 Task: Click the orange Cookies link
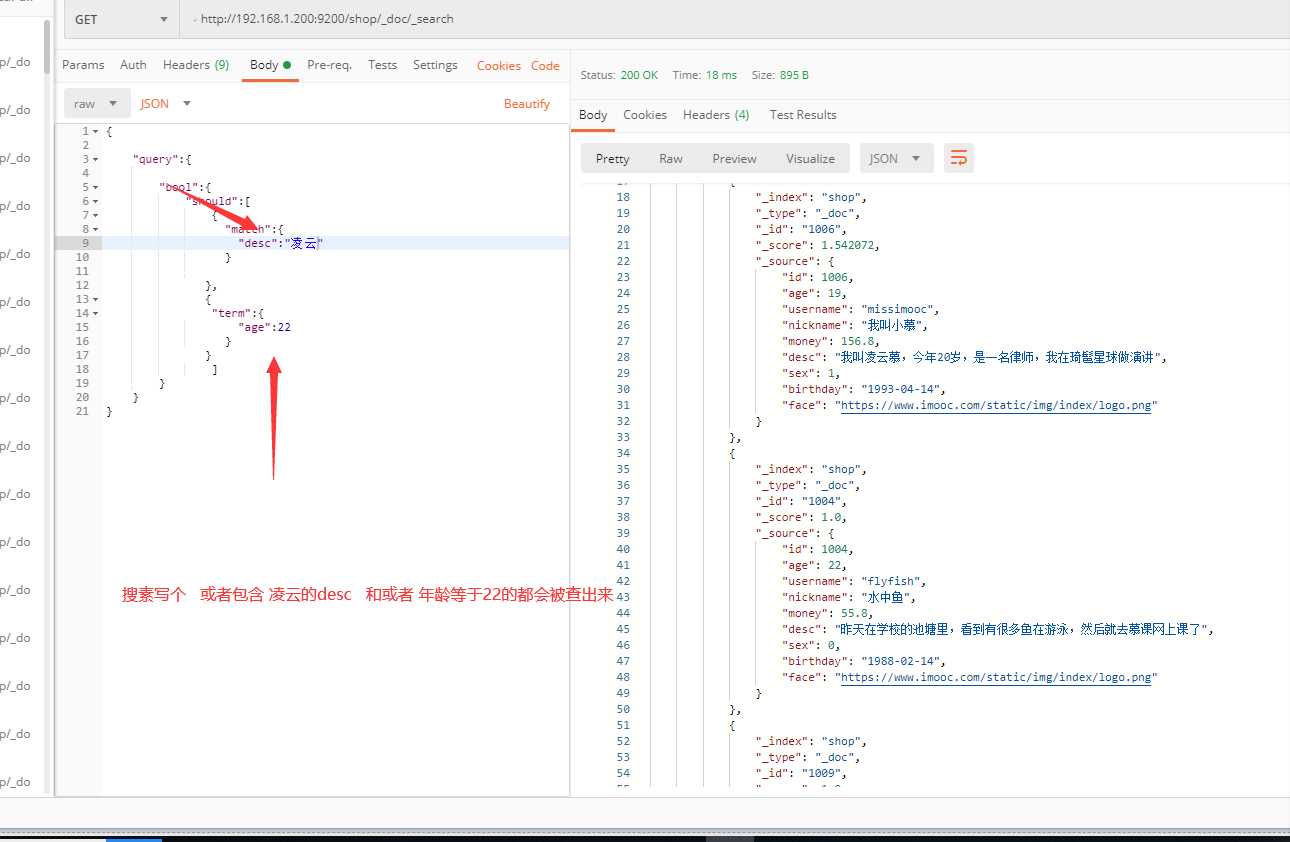[x=498, y=66]
